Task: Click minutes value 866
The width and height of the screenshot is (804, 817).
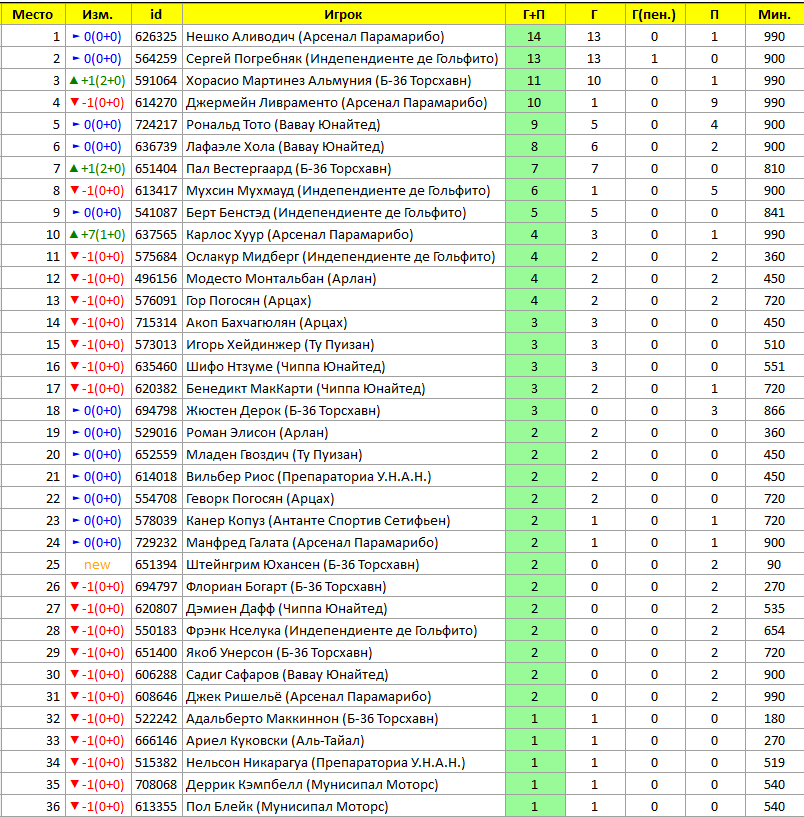Action: tap(774, 411)
